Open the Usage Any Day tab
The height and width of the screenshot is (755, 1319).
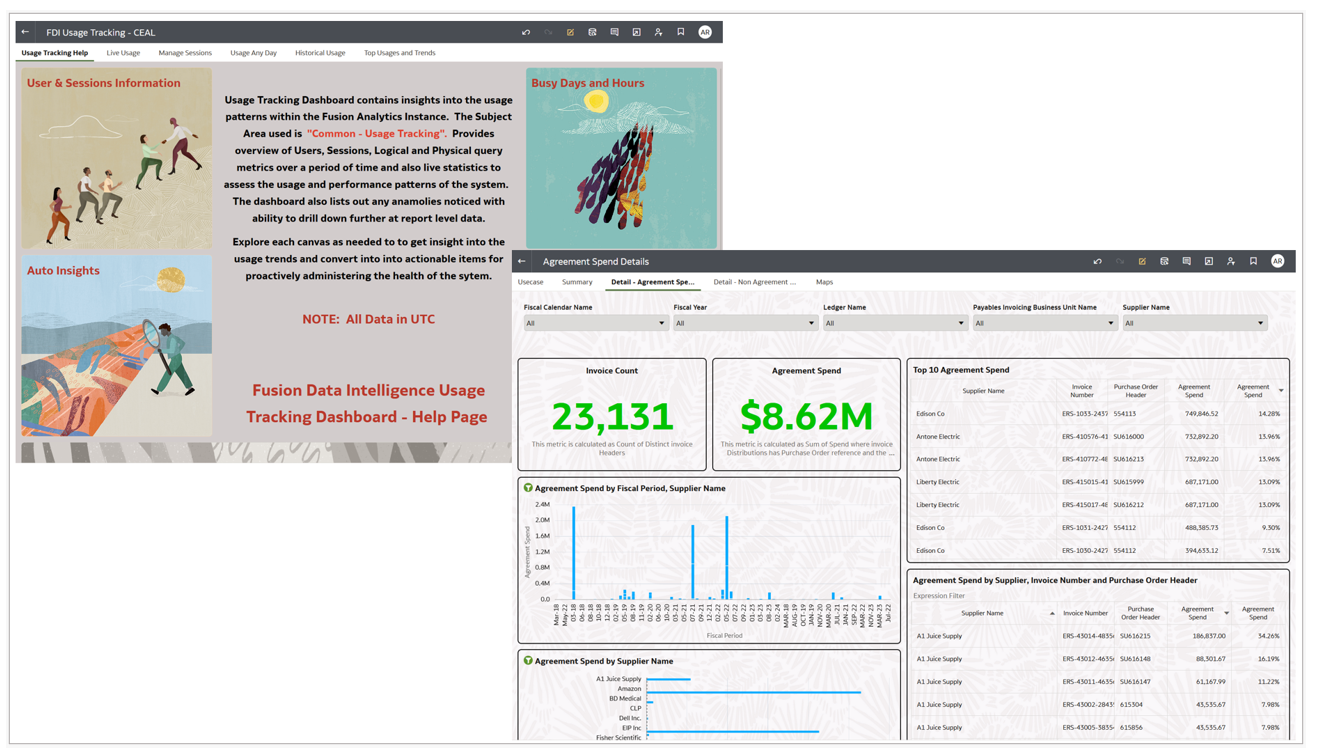[254, 53]
